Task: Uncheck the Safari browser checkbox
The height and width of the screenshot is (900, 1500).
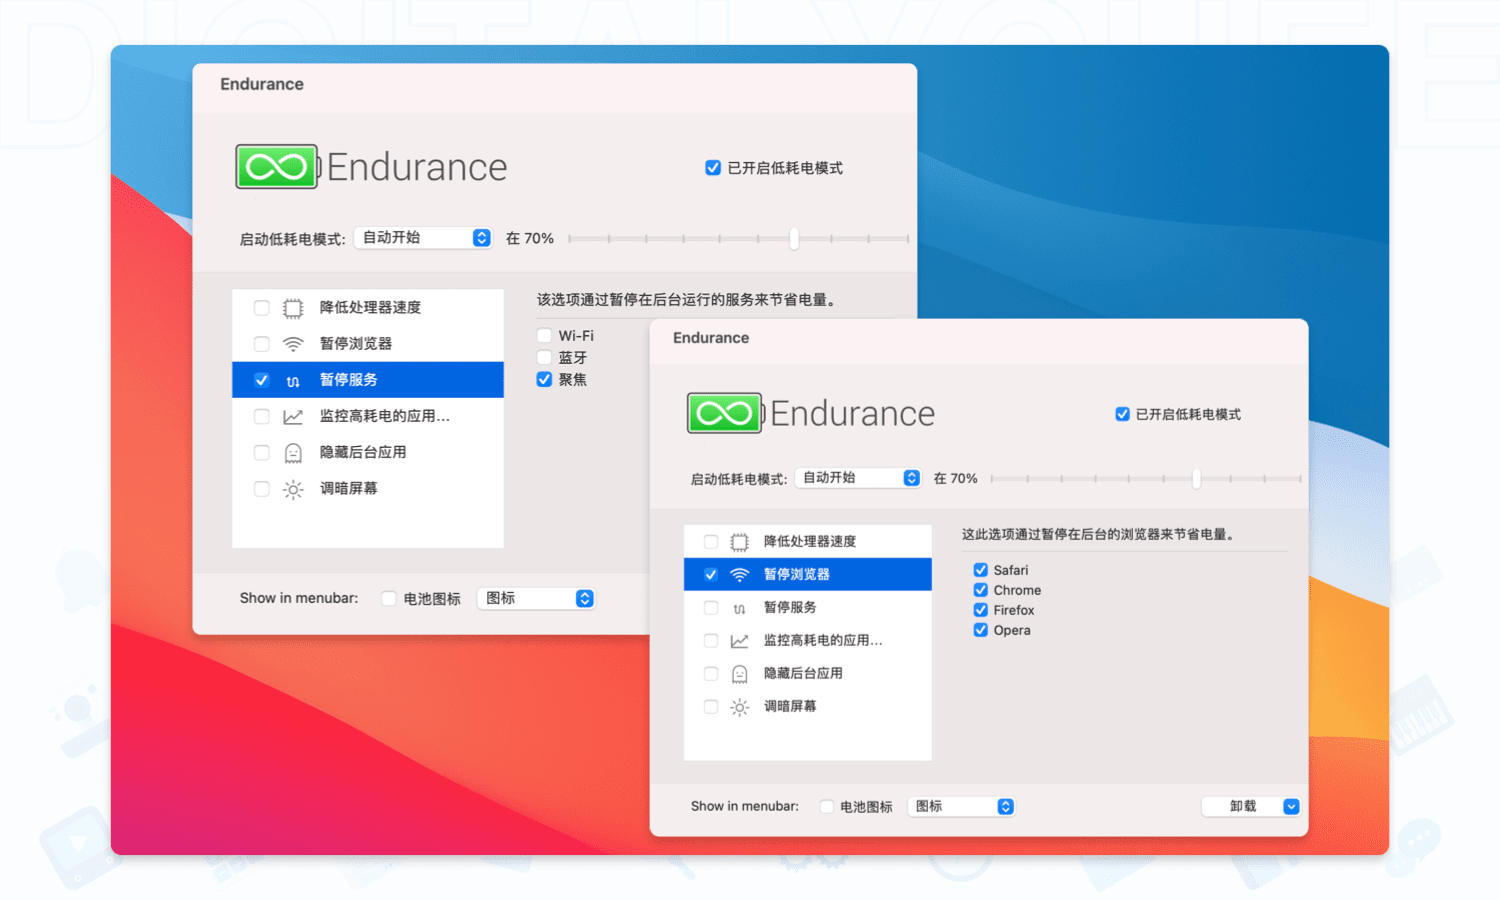Action: coord(980,570)
